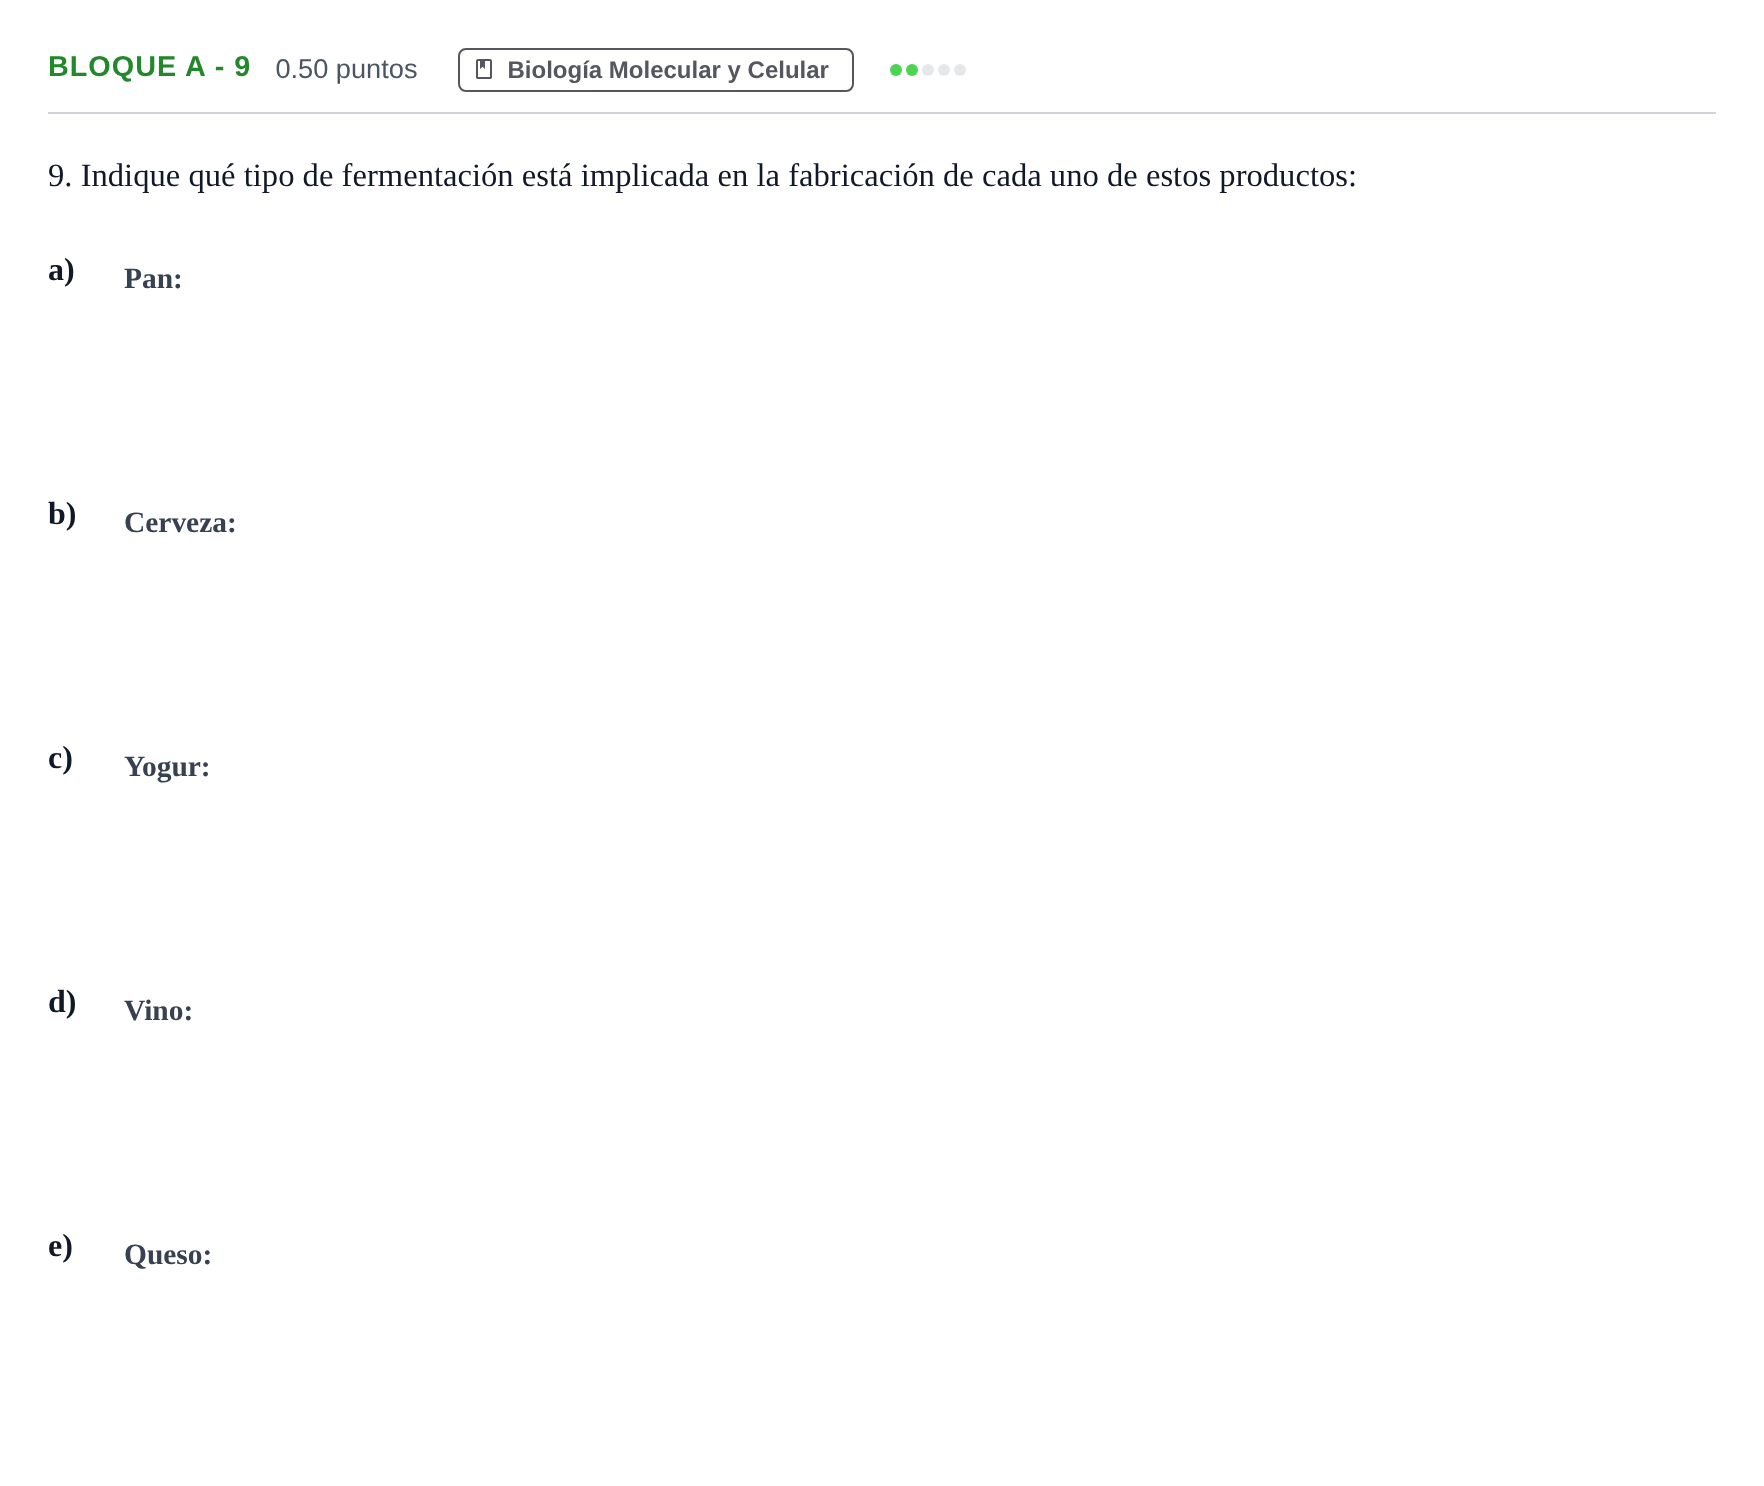Click the Pan: answer label
Viewport: 1764px width, 1486px height.
pyautogui.click(x=153, y=279)
